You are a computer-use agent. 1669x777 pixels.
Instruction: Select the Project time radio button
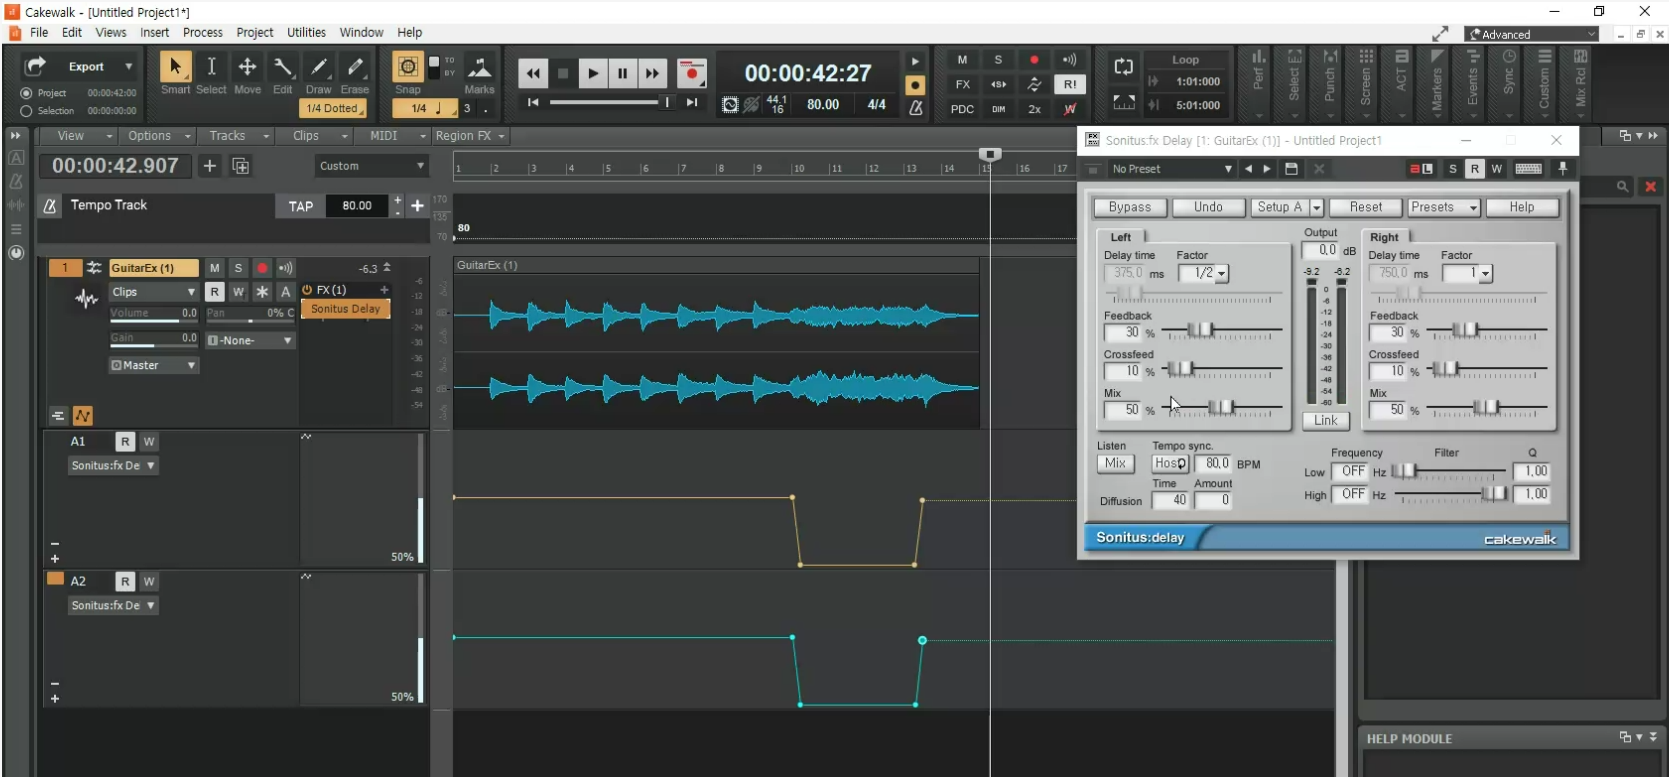(x=26, y=93)
